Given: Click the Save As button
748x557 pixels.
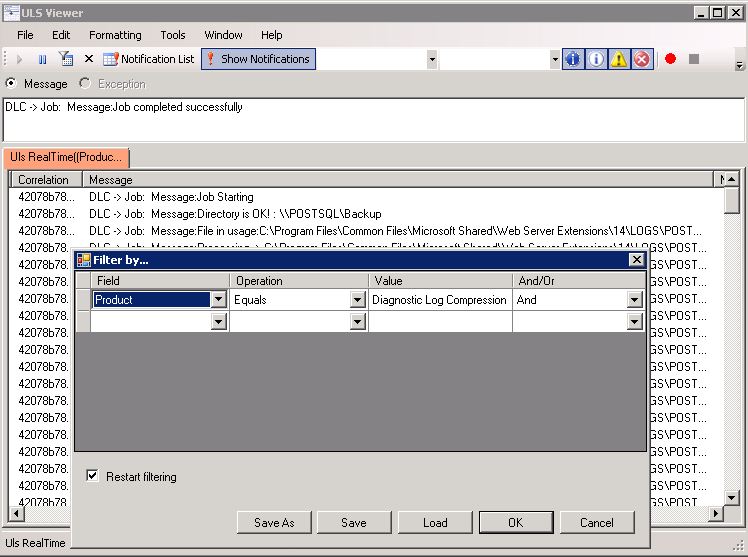Looking at the screenshot, I should point(274,522).
